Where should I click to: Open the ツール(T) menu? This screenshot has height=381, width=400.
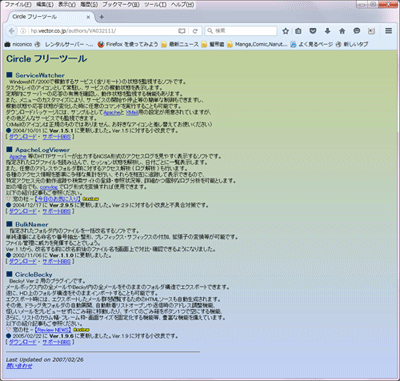tap(155, 5)
